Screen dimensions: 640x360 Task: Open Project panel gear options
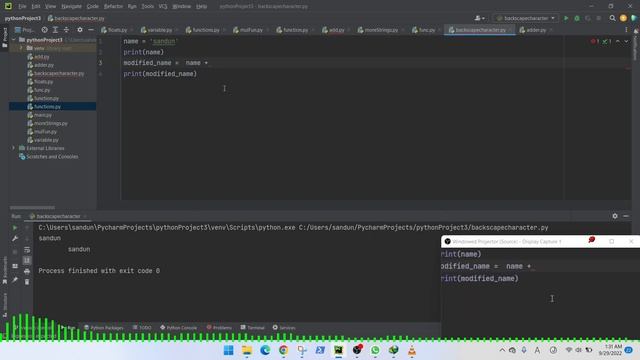[x=80, y=30]
